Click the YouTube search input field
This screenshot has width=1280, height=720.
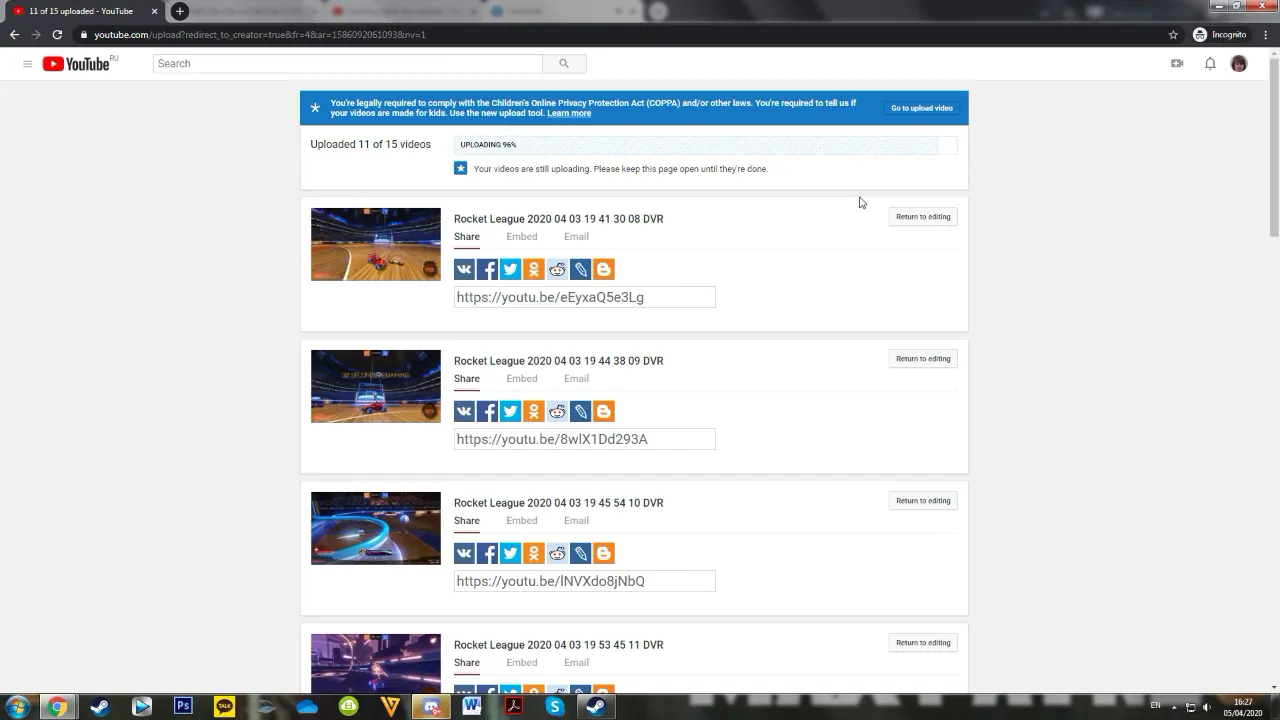348,63
